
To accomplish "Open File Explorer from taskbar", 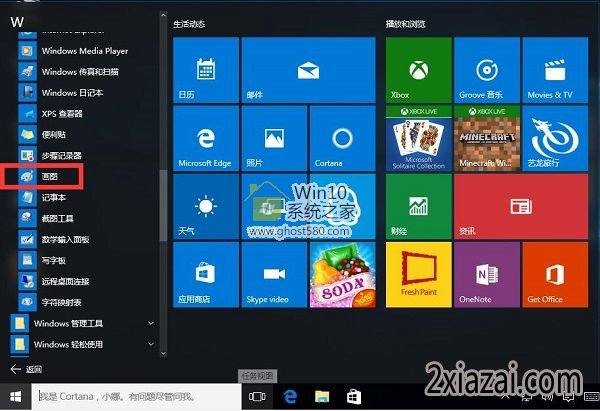I will coord(322,397).
